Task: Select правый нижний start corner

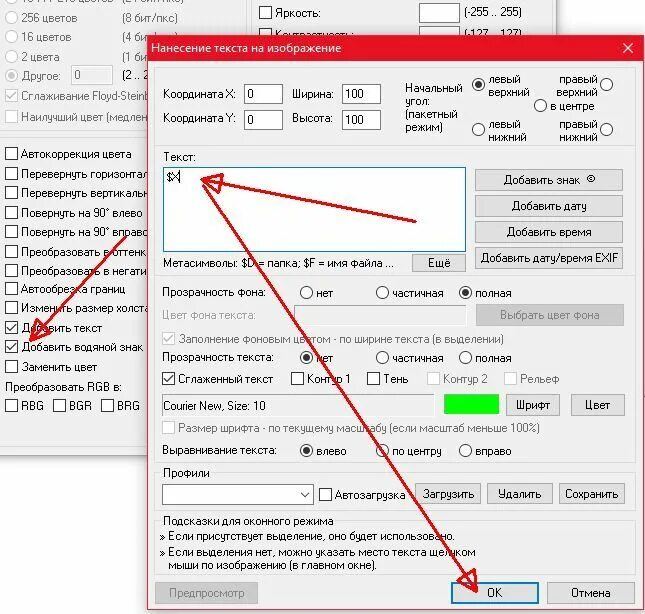Action: pos(607,130)
